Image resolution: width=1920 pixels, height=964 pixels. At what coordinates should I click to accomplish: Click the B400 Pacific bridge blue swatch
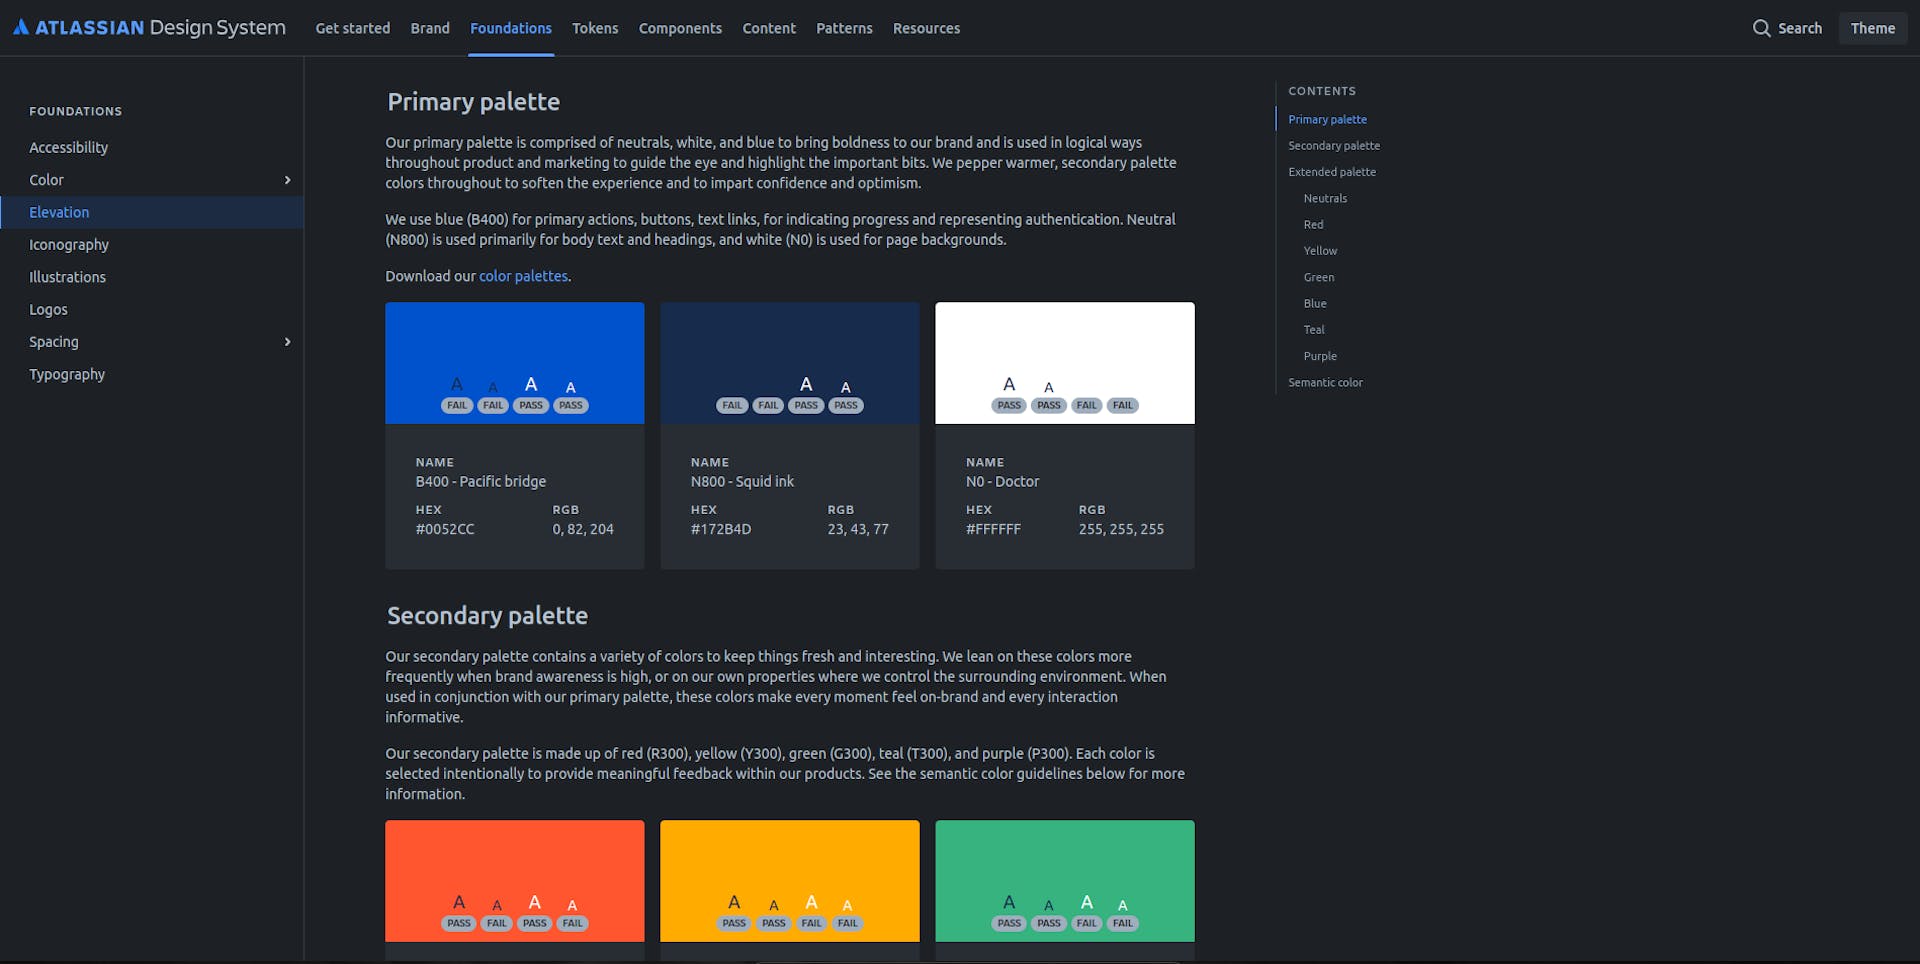(x=514, y=340)
